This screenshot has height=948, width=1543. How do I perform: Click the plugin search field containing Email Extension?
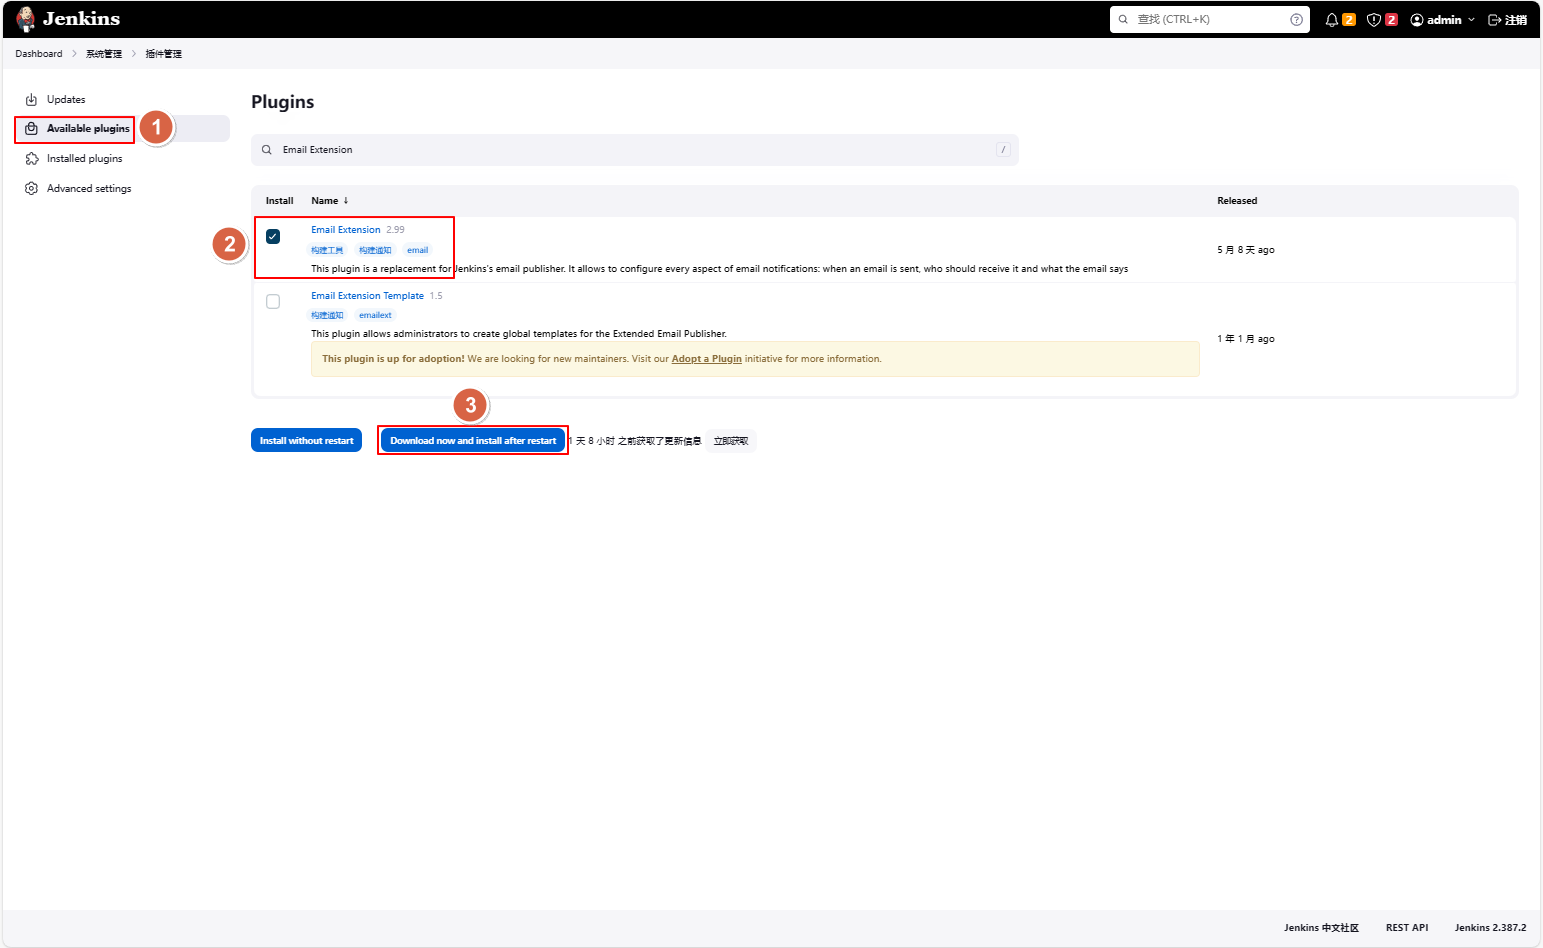(635, 150)
